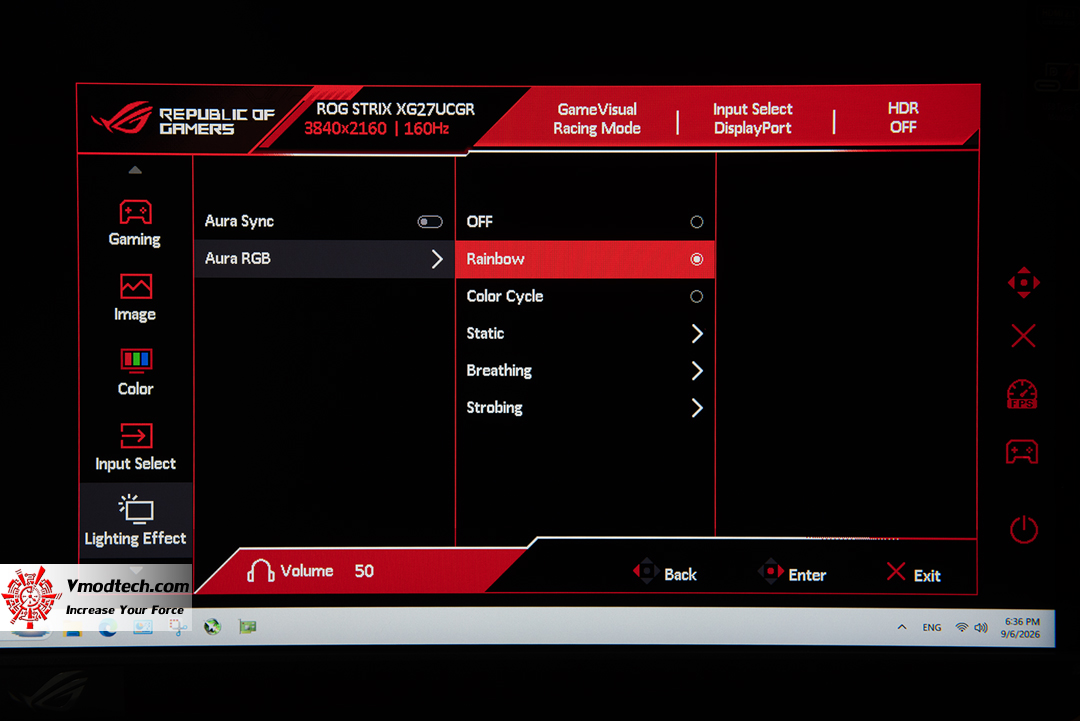Click the 3840x2160 resolution text
The image size is (1080, 721).
click(x=345, y=128)
